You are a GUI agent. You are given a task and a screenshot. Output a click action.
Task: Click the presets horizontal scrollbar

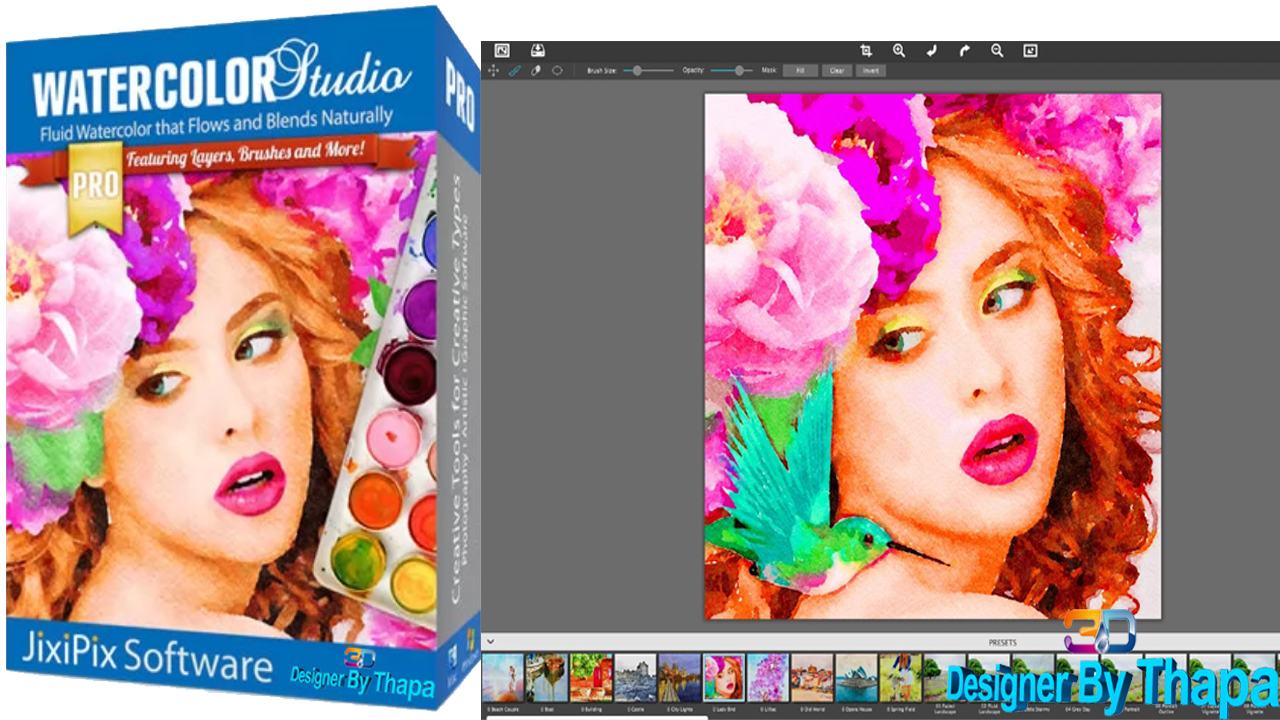pyautogui.click(x=595, y=717)
